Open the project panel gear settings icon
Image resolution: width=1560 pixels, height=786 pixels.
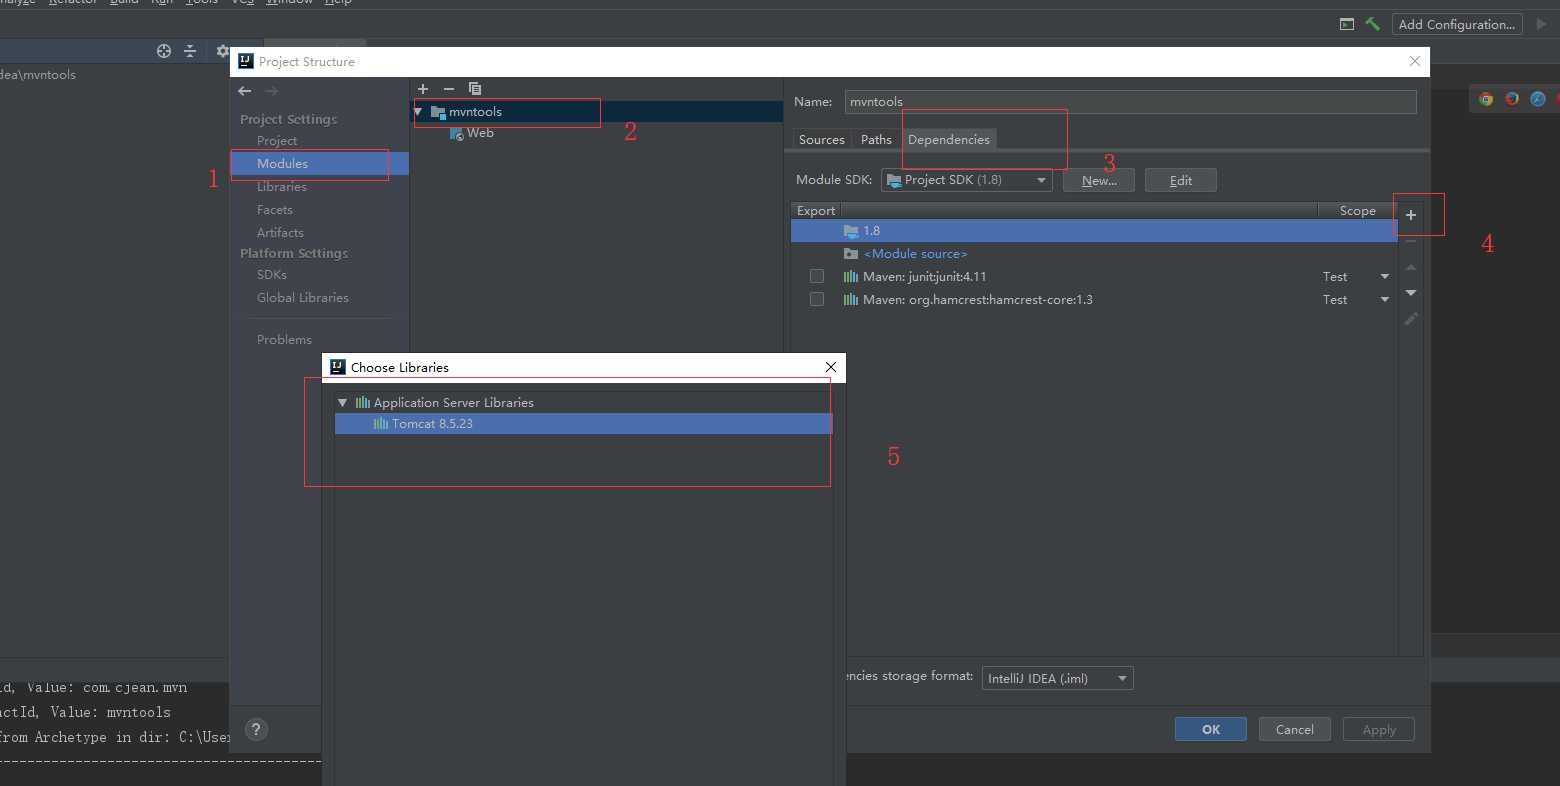point(222,51)
